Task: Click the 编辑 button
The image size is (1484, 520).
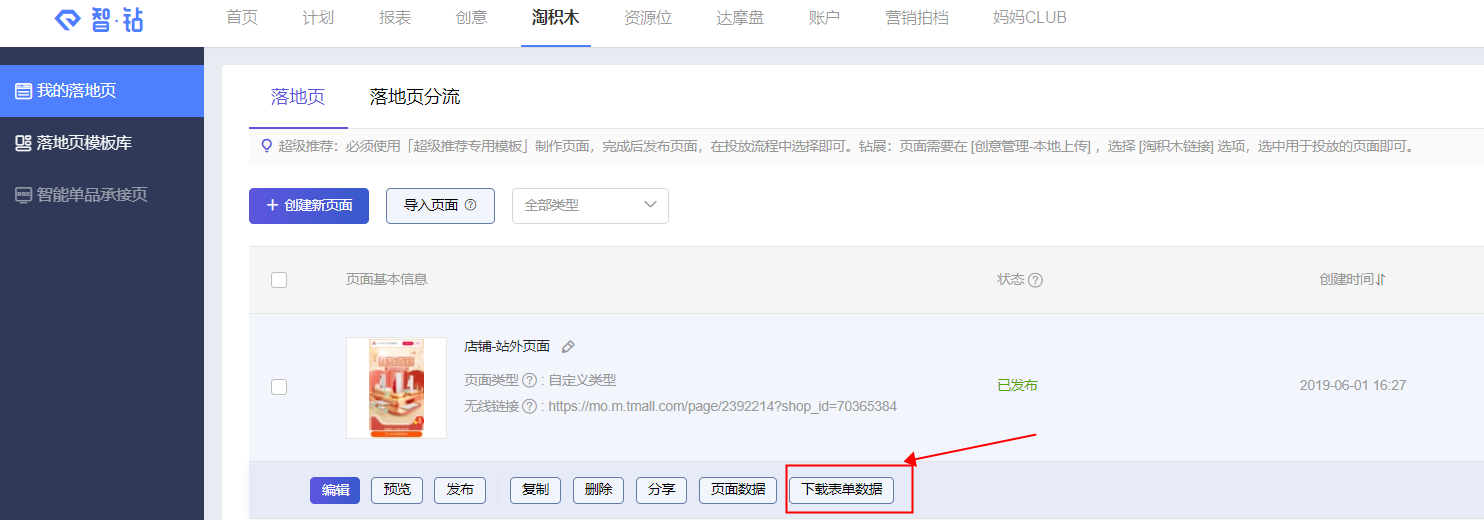Action: pyautogui.click(x=335, y=490)
